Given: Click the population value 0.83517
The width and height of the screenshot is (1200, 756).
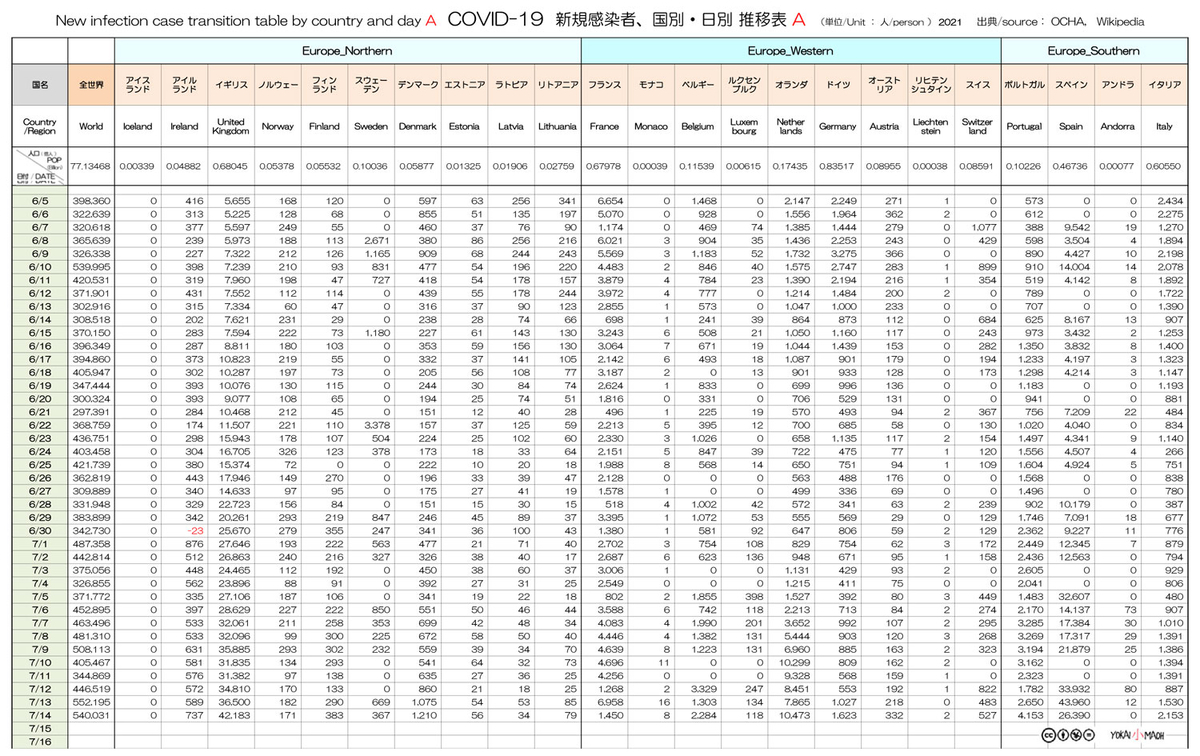Looking at the screenshot, I should point(837,167).
